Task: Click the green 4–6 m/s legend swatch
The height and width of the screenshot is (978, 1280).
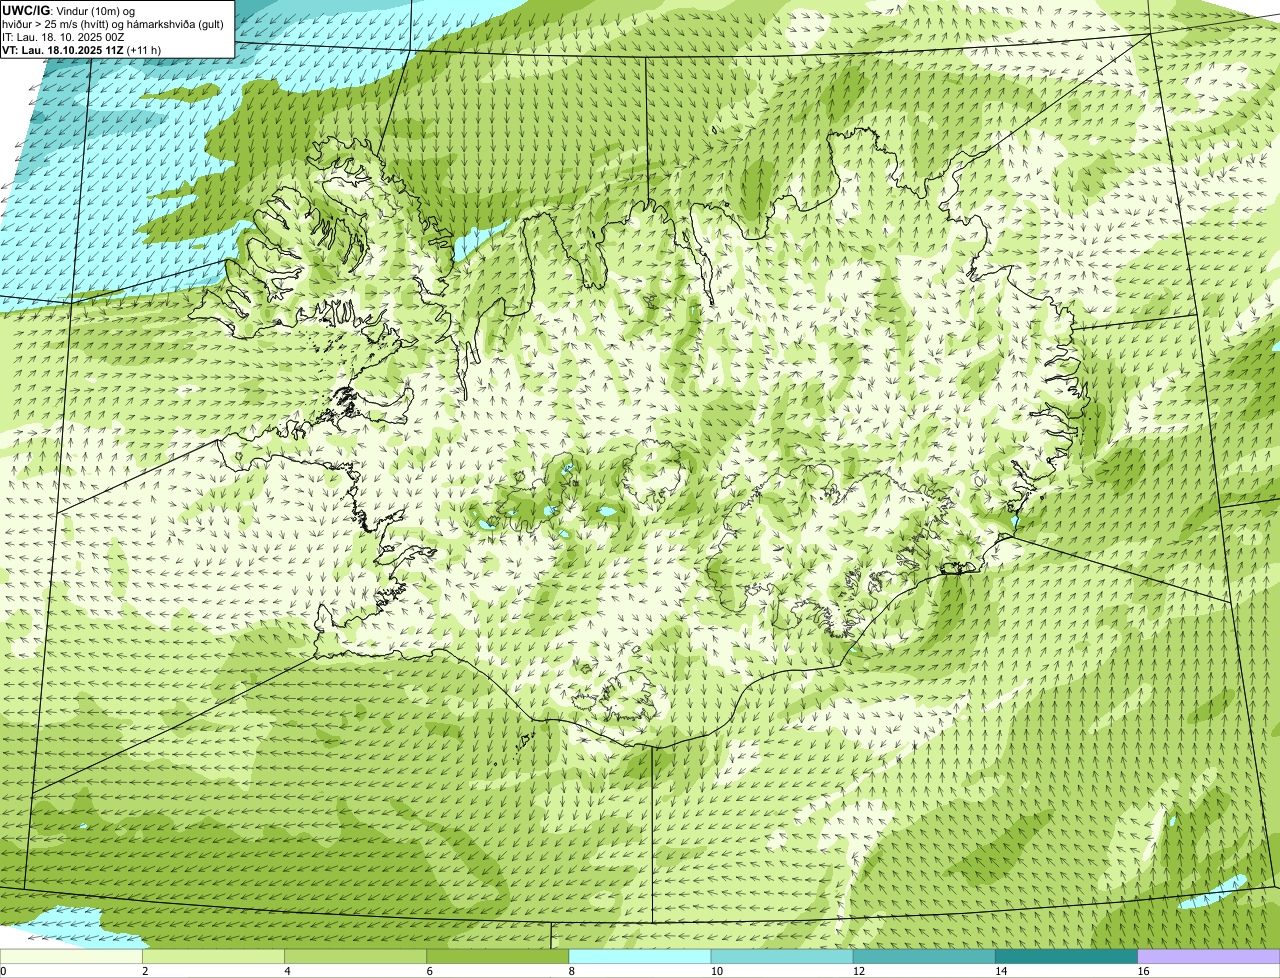Action: point(355,957)
